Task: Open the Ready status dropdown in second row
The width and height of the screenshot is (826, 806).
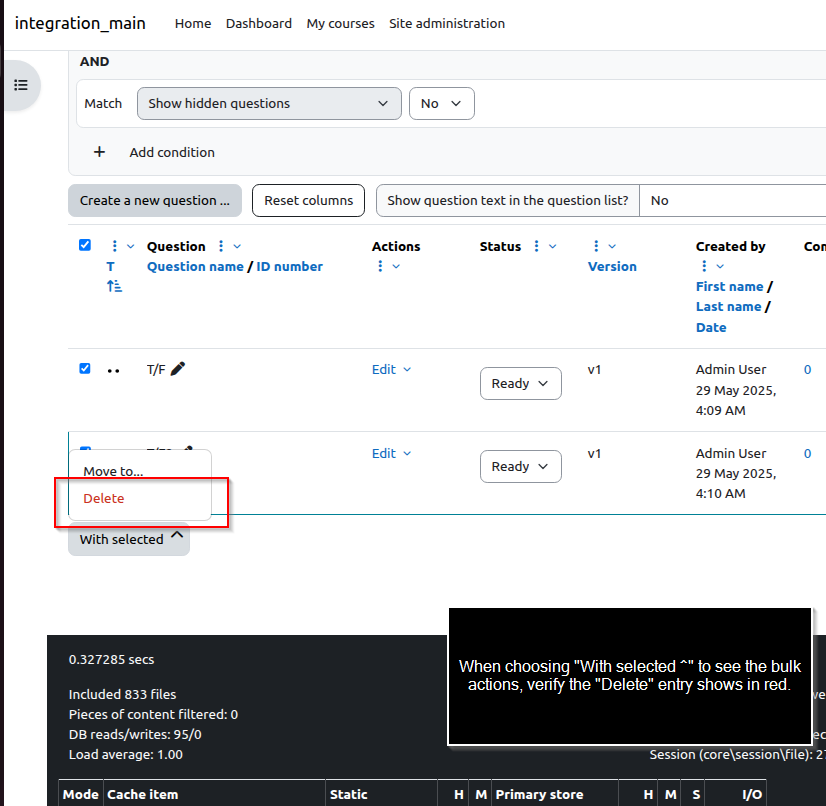Action: click(520, 466)
